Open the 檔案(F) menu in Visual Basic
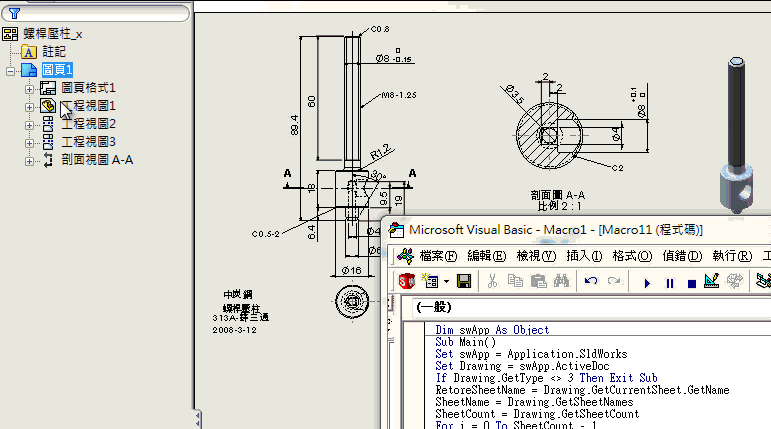771x429 pixels. click(438, 256)
